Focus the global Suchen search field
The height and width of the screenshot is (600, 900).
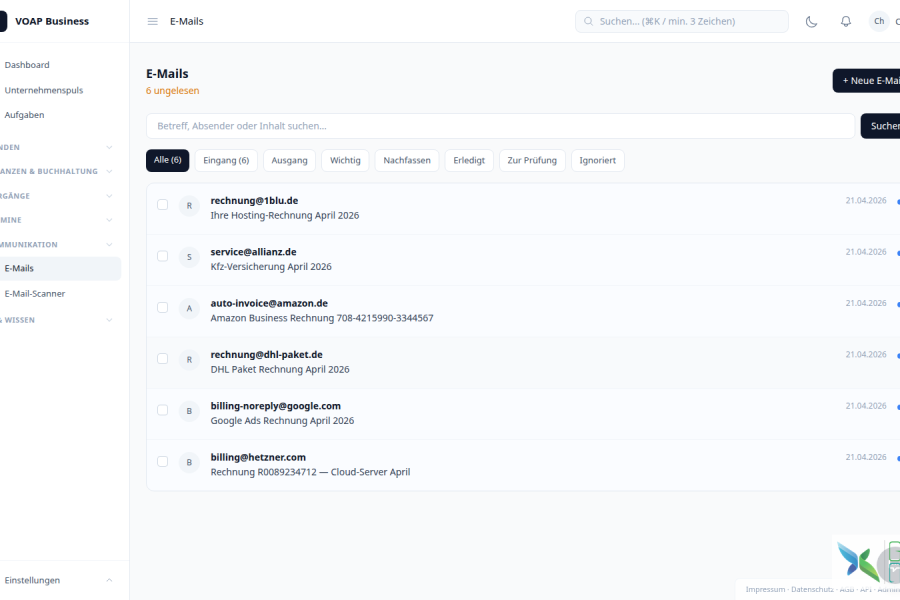pos(682,21)
